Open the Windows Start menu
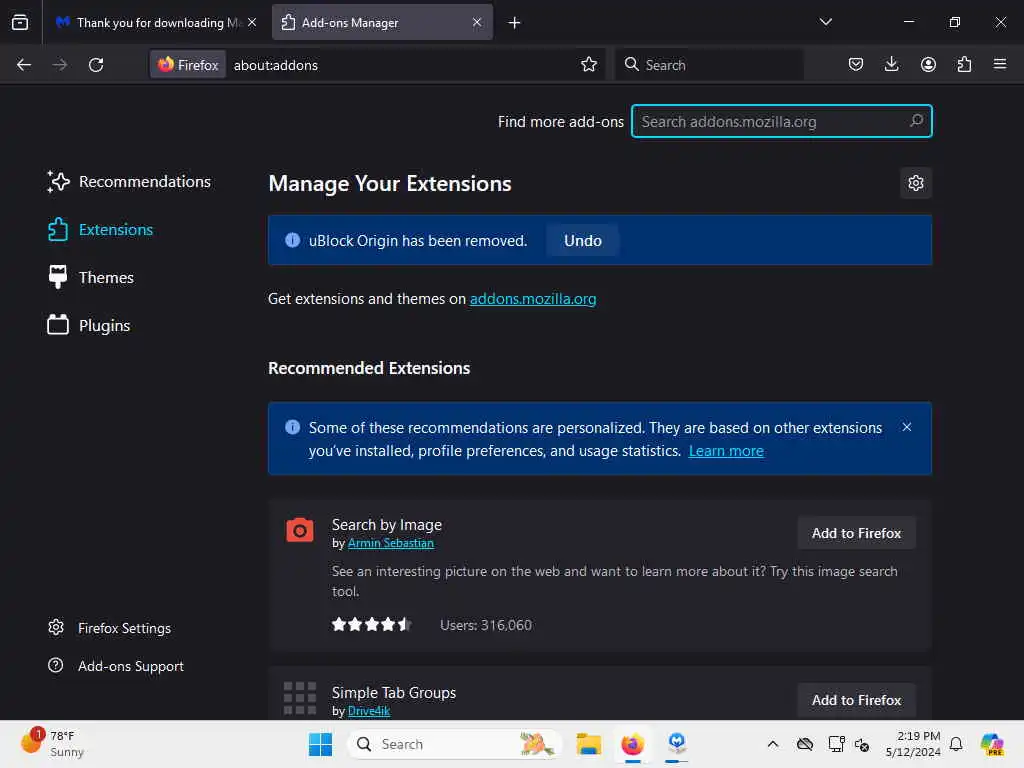The image size is (1024, 768). pyautogui.click(x=320, y=744)
